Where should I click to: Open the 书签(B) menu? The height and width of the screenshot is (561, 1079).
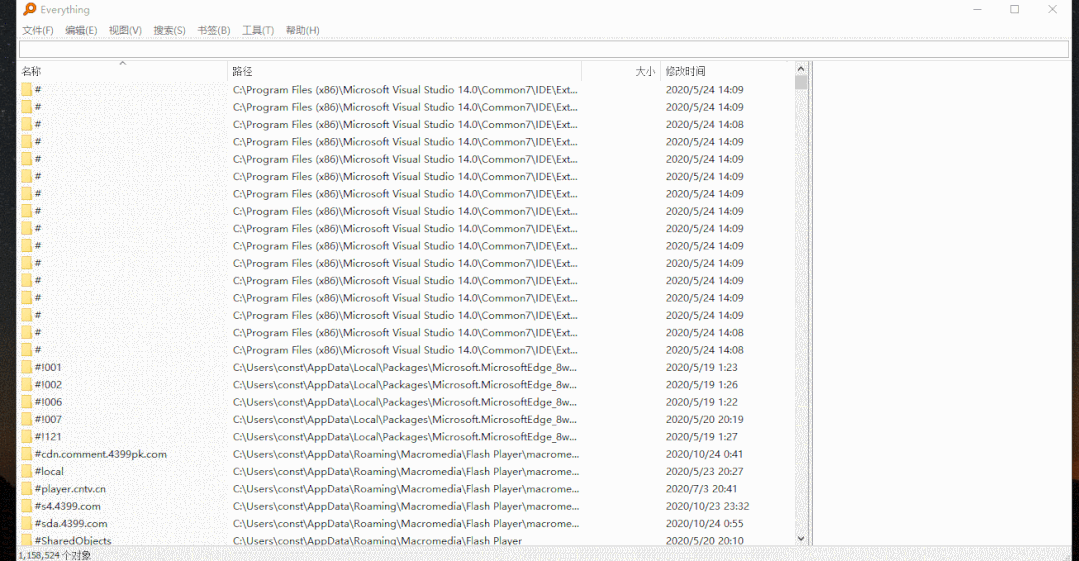pos(213,30)
